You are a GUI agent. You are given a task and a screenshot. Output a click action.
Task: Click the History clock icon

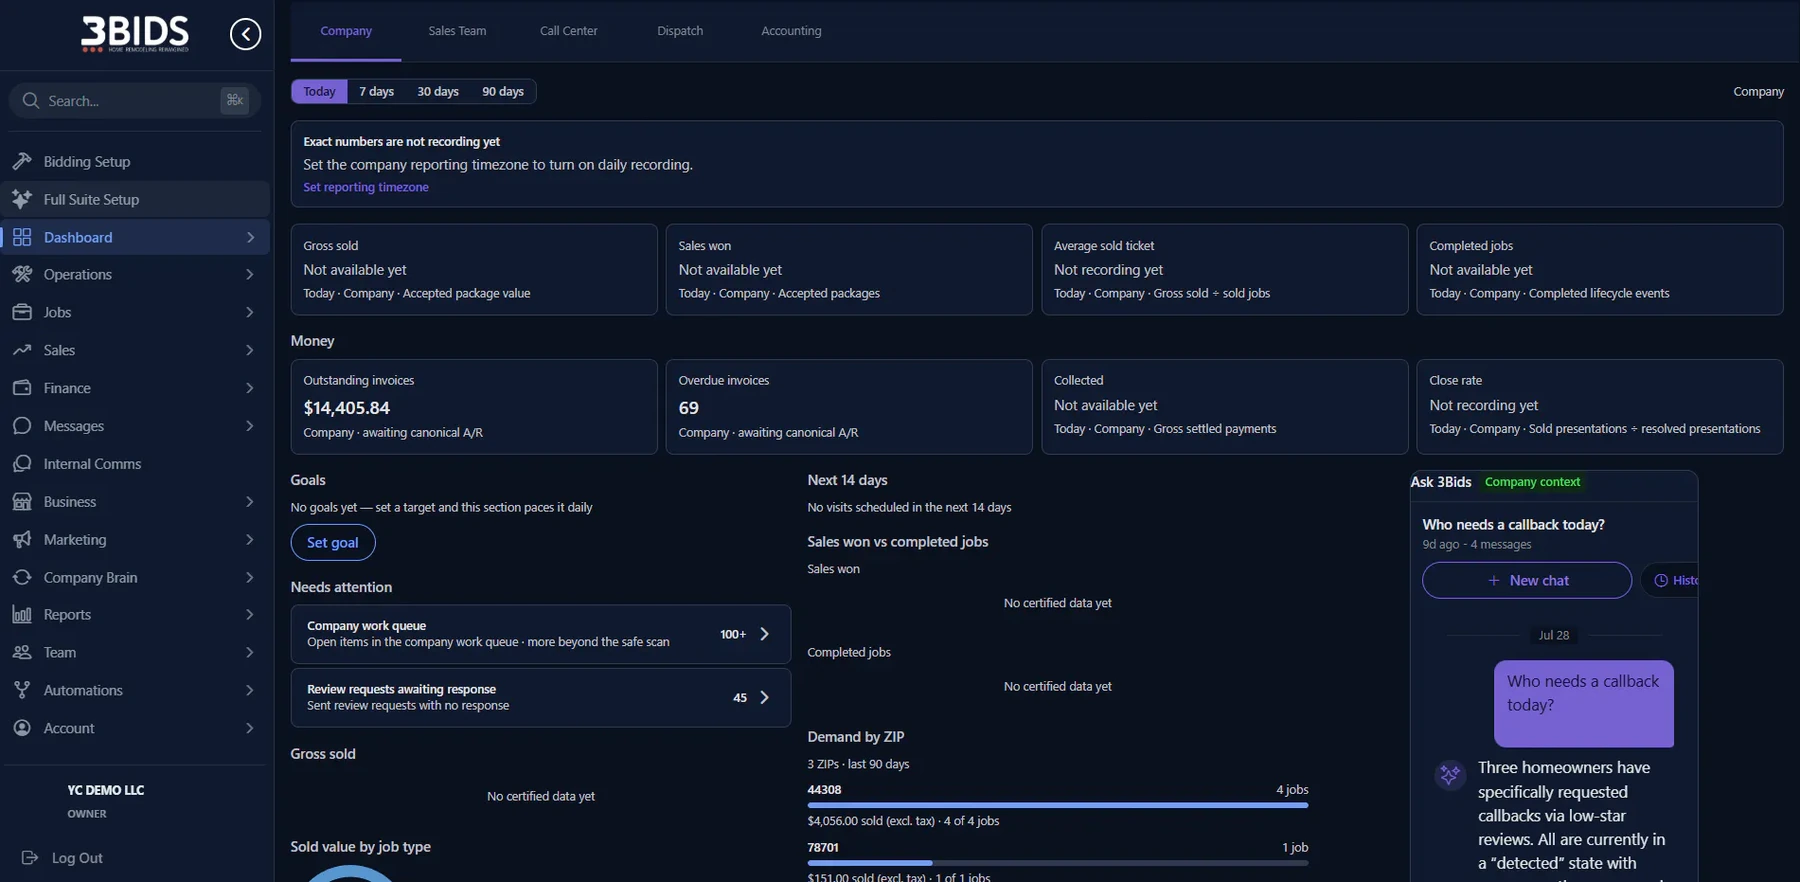[1661, 581]
